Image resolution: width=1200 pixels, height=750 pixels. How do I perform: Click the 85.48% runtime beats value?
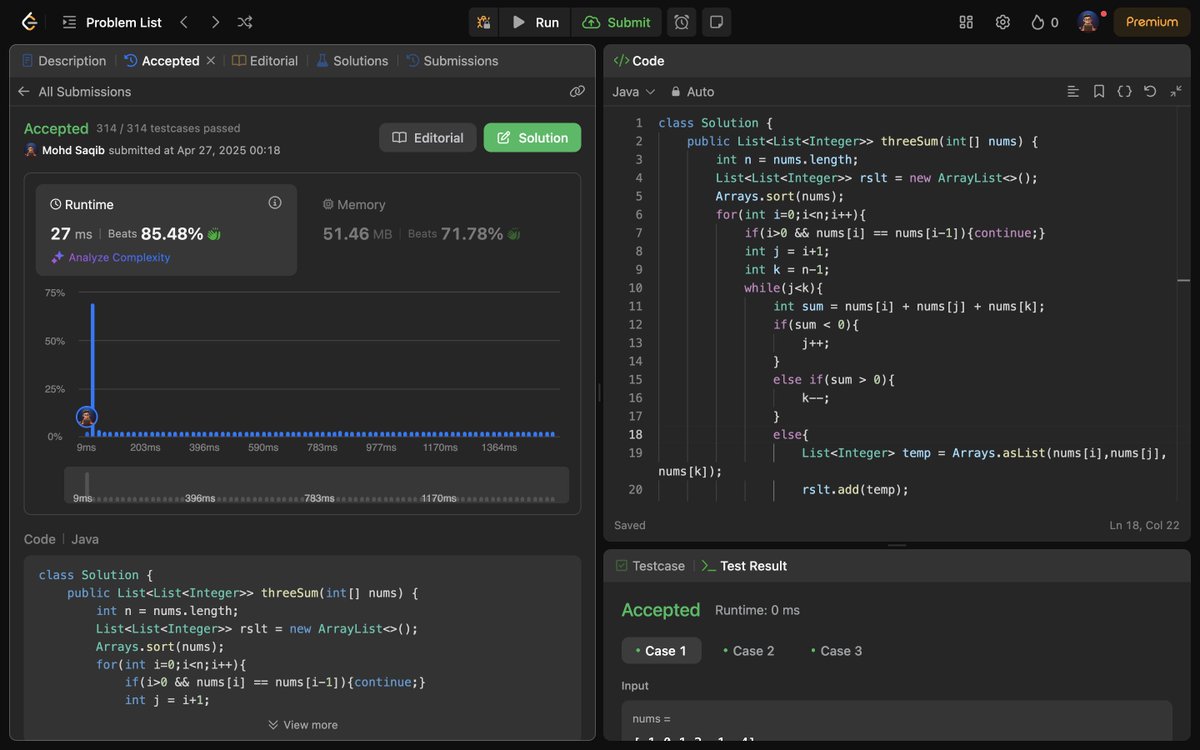(172, 234)
